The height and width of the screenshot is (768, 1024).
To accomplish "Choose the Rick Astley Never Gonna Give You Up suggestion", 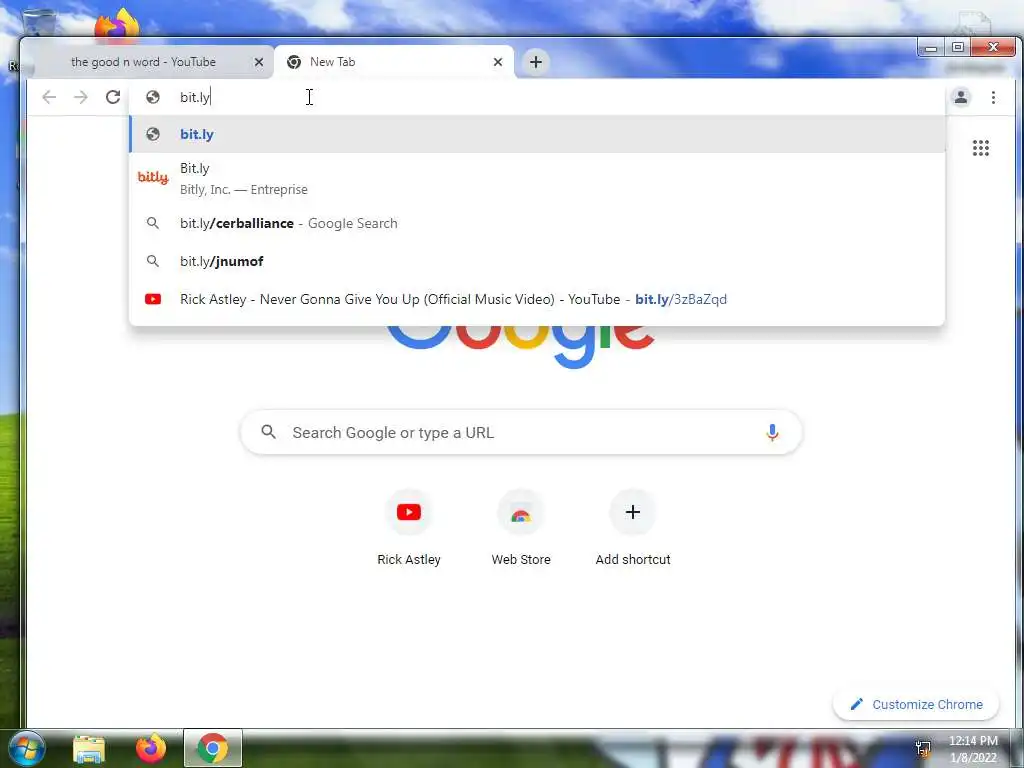I will (x=537, y=299).
